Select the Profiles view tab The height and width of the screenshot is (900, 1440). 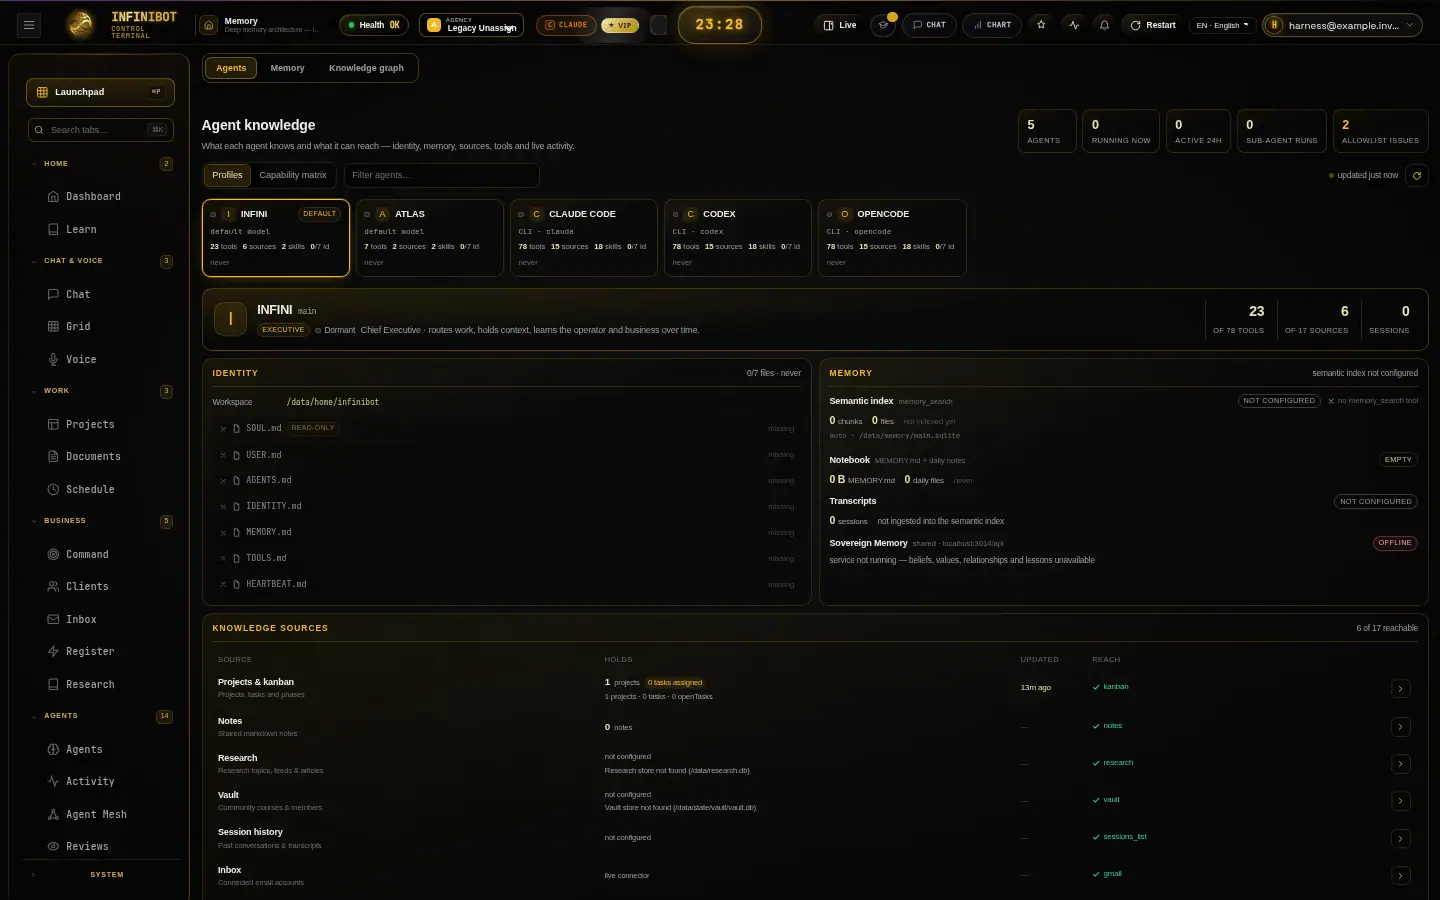tap(227, 175)
